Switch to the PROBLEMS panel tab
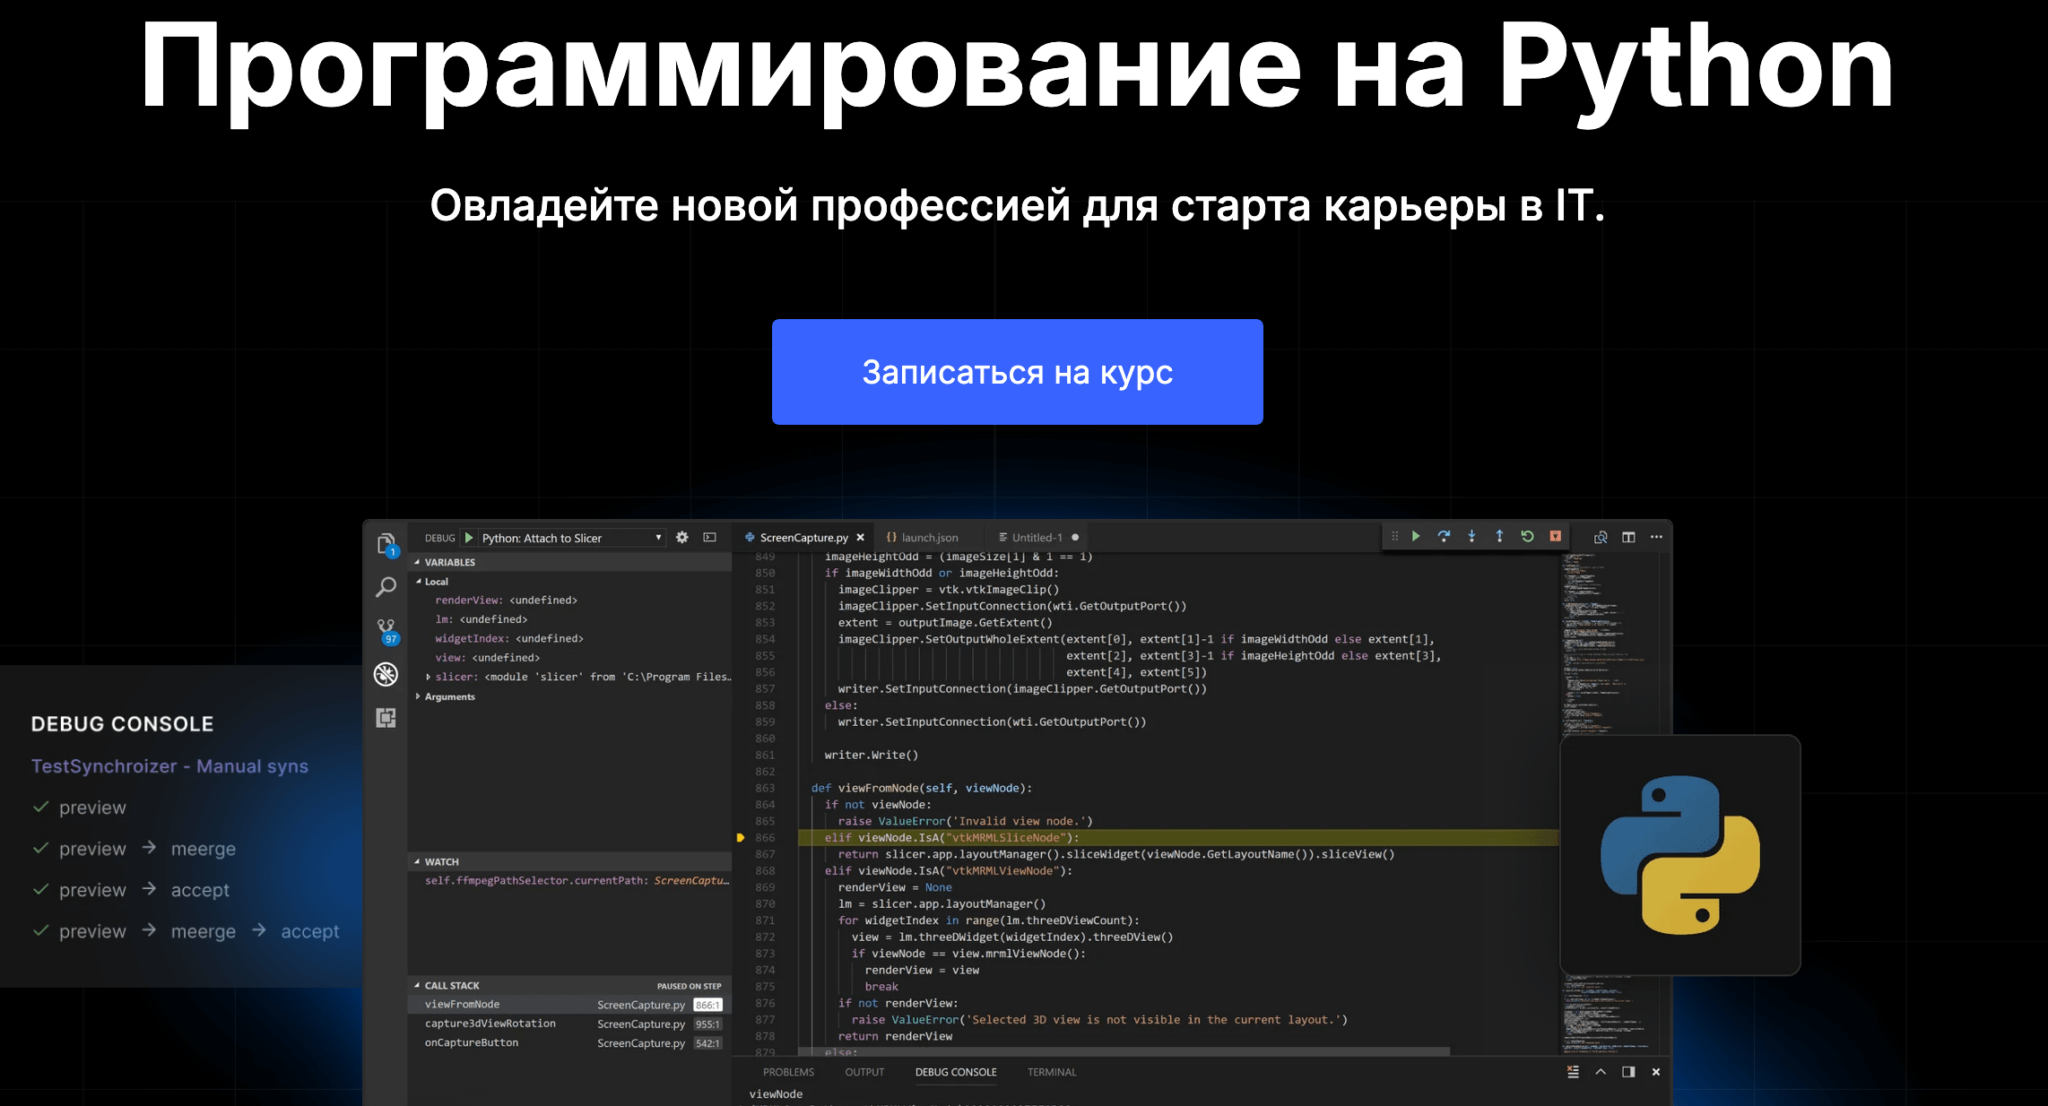Viewport: 2048px width, 1106px height. [x=788, y=1071]
